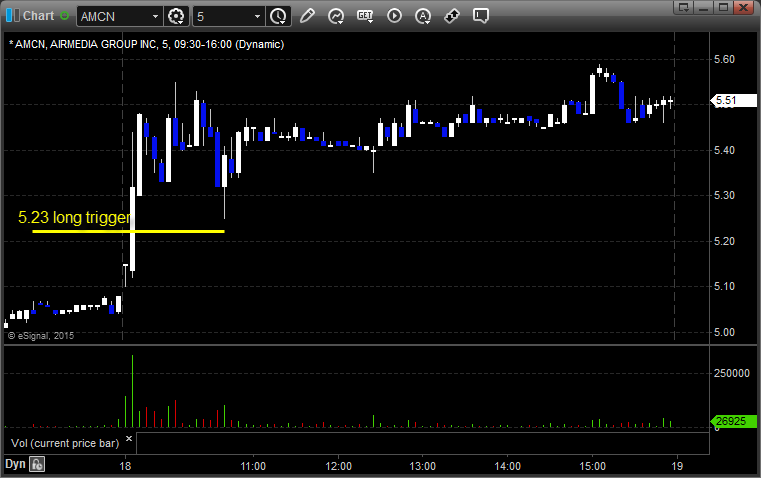Minimize the chart window
The width and height of the screenshot is (761, 478).
coord(703,7)
